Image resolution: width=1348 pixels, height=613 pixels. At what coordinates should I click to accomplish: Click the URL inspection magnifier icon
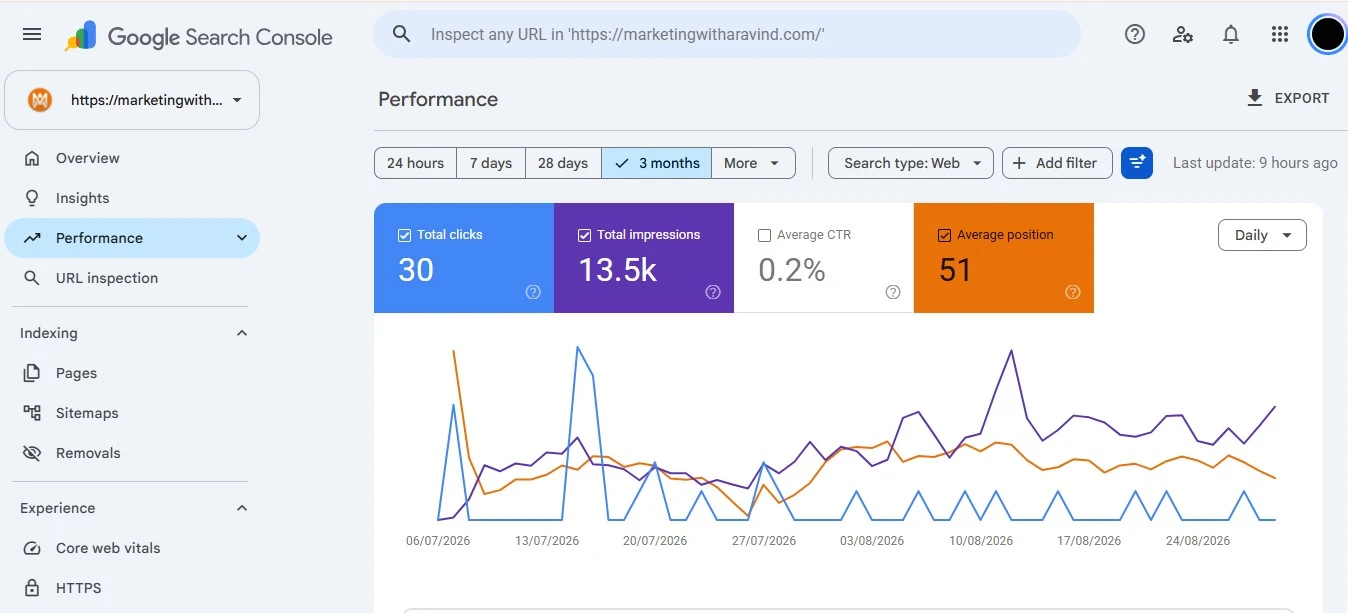(x=32, y=278)
